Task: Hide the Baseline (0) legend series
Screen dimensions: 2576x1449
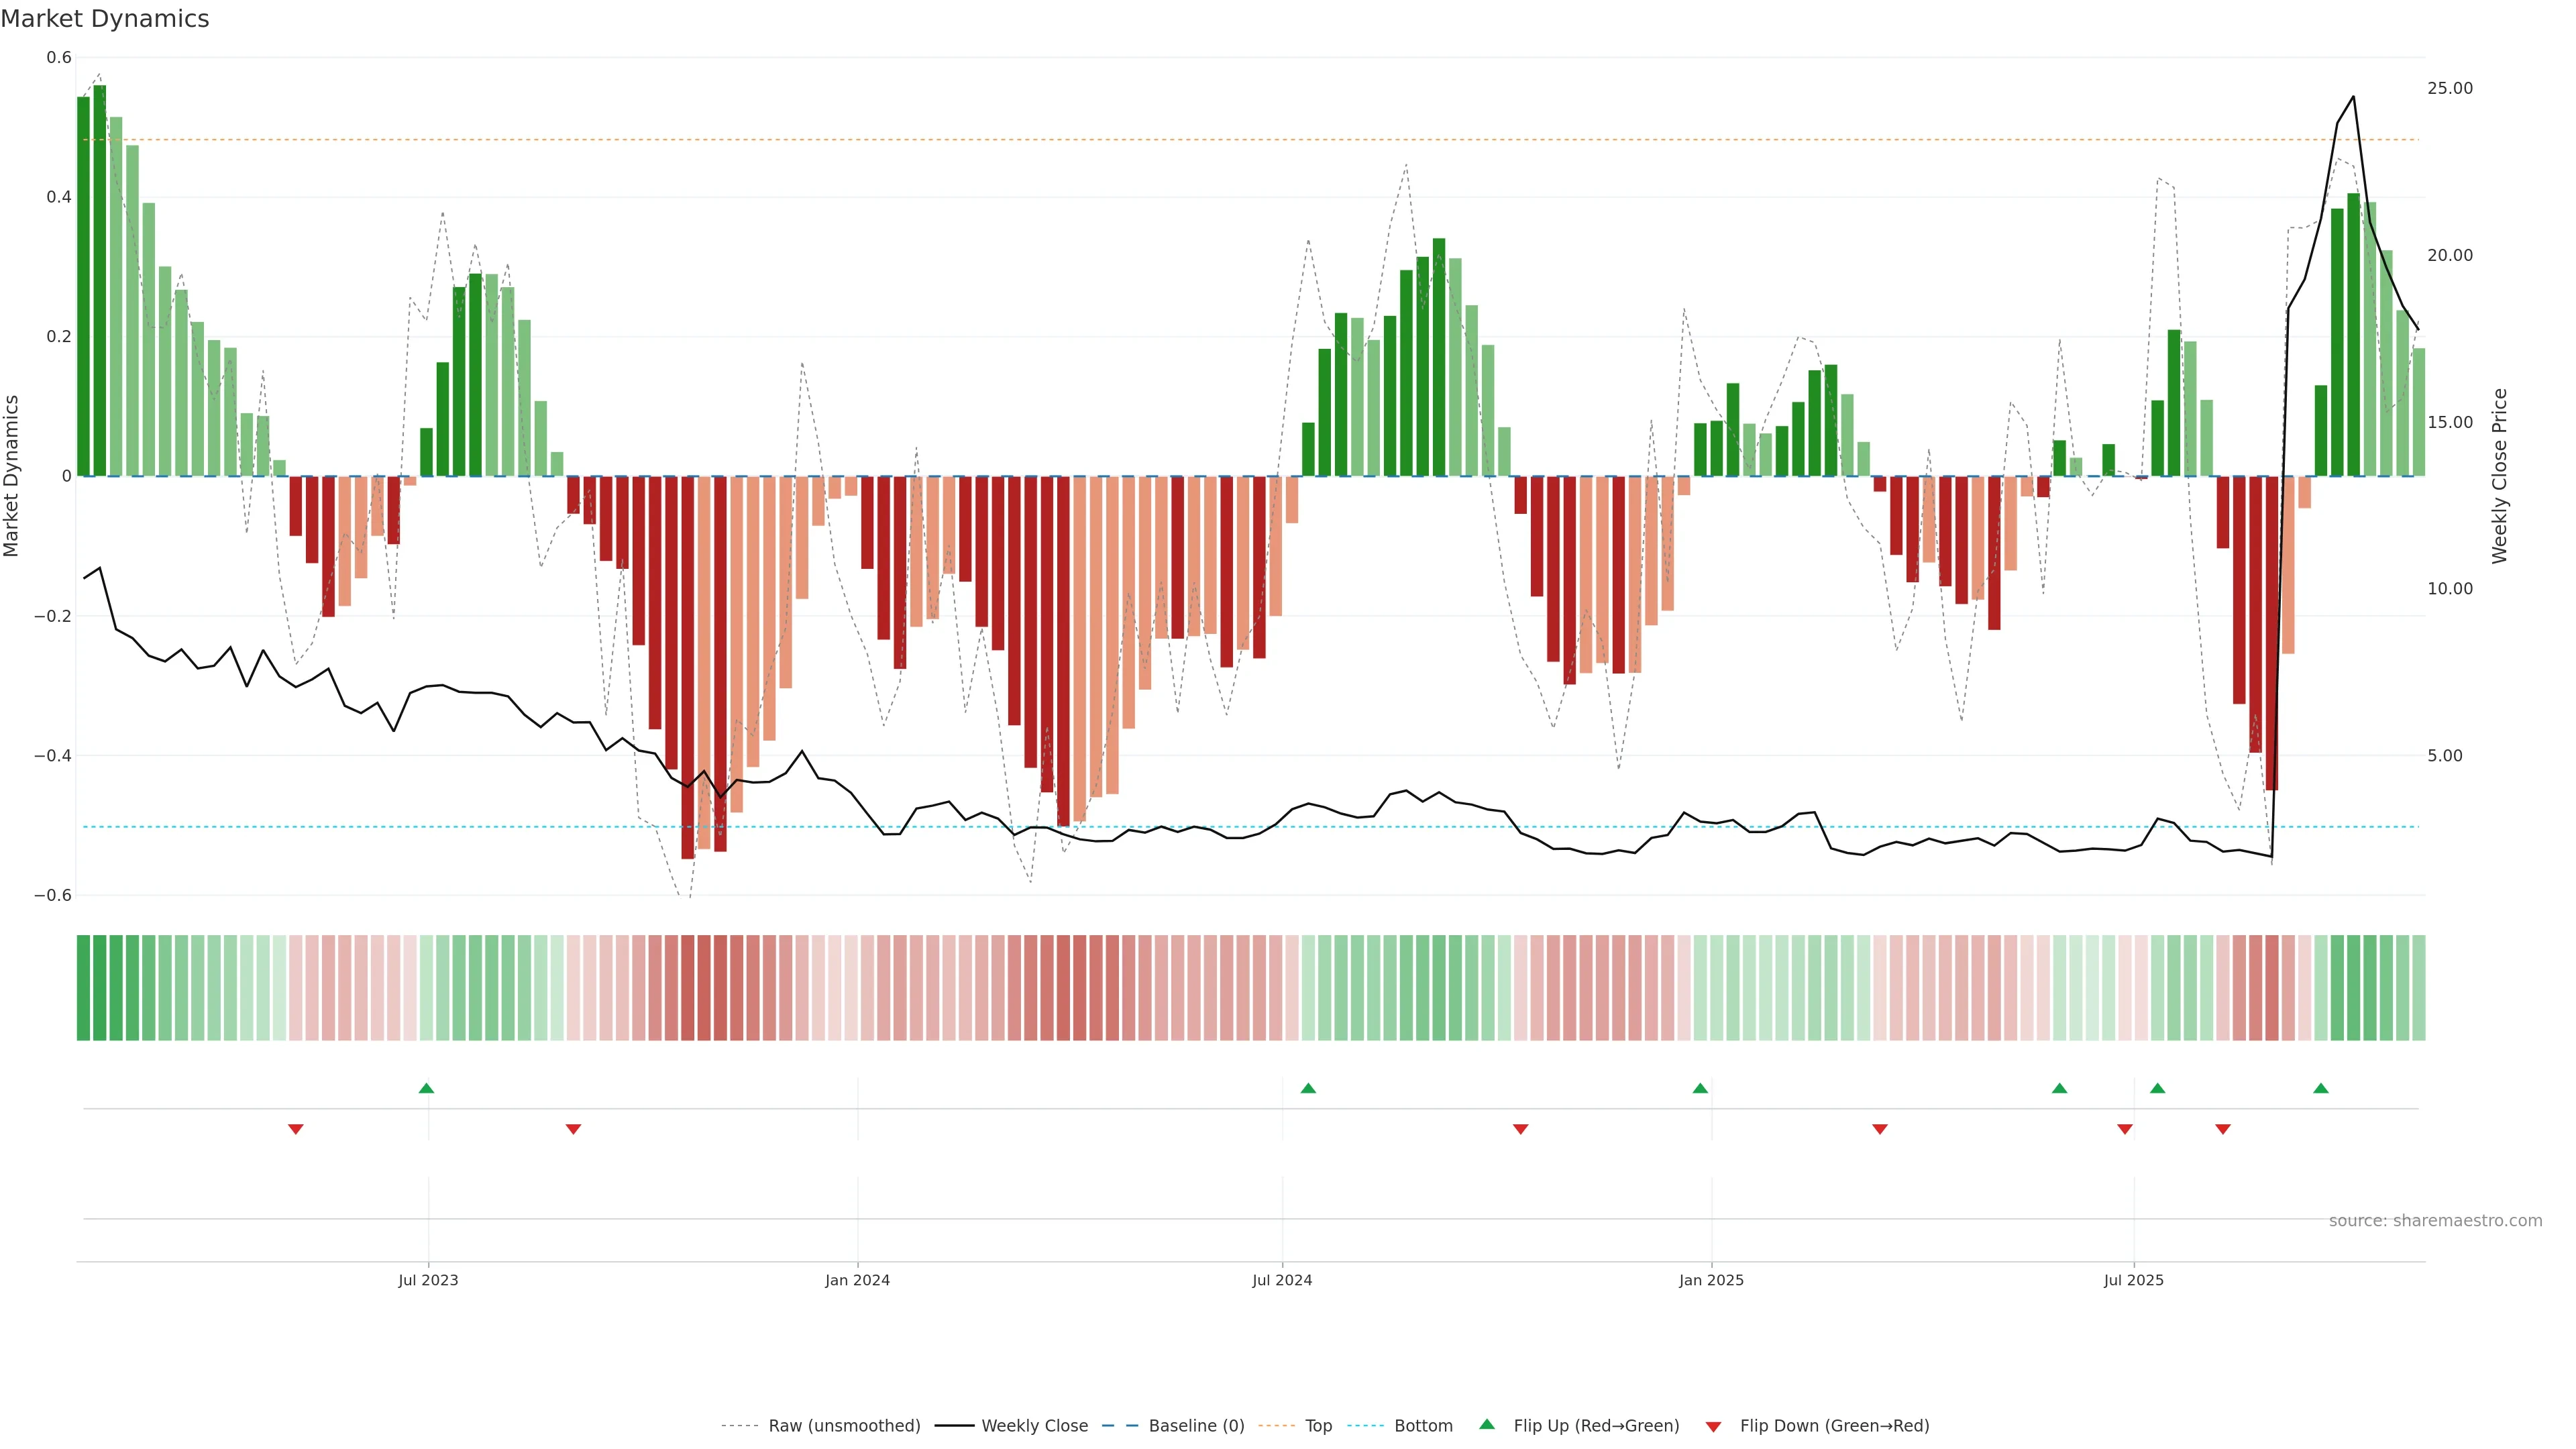Action: pos(1196,1426)
